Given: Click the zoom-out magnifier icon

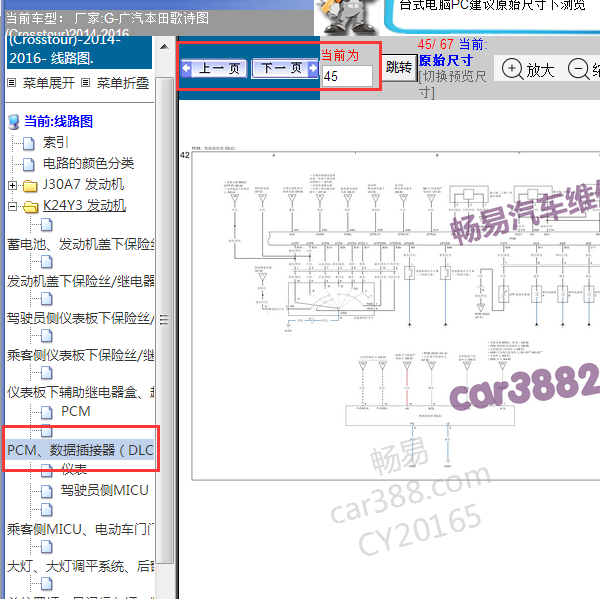Looking at the screenshot, I should pyautogui.click(x=578, y=69).
